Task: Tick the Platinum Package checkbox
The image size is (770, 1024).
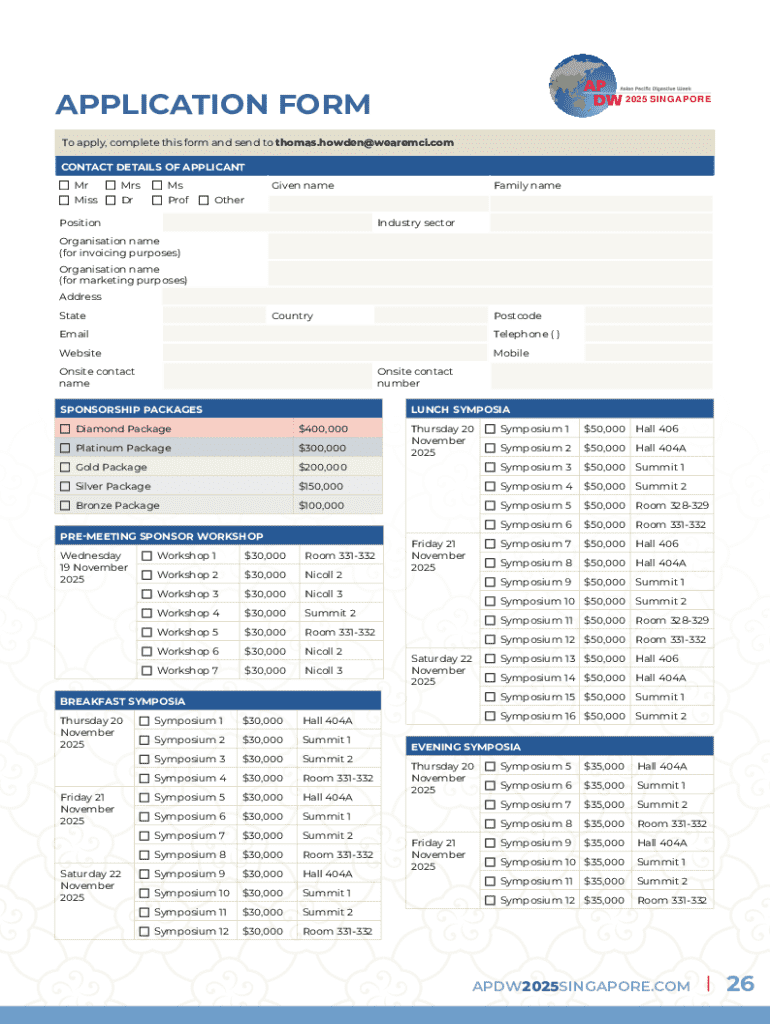Action: click(65, 448)
